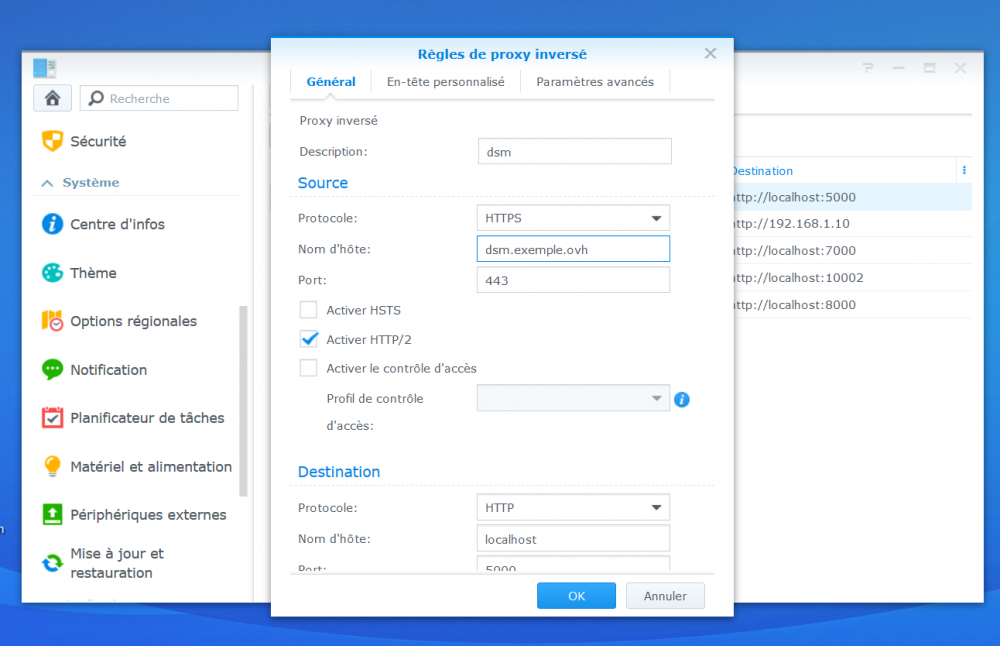This screenshot has height=646, width=1000.
Task: Uncheck the Activer HTTP/2 checkbox
Action: coord(309,339)
